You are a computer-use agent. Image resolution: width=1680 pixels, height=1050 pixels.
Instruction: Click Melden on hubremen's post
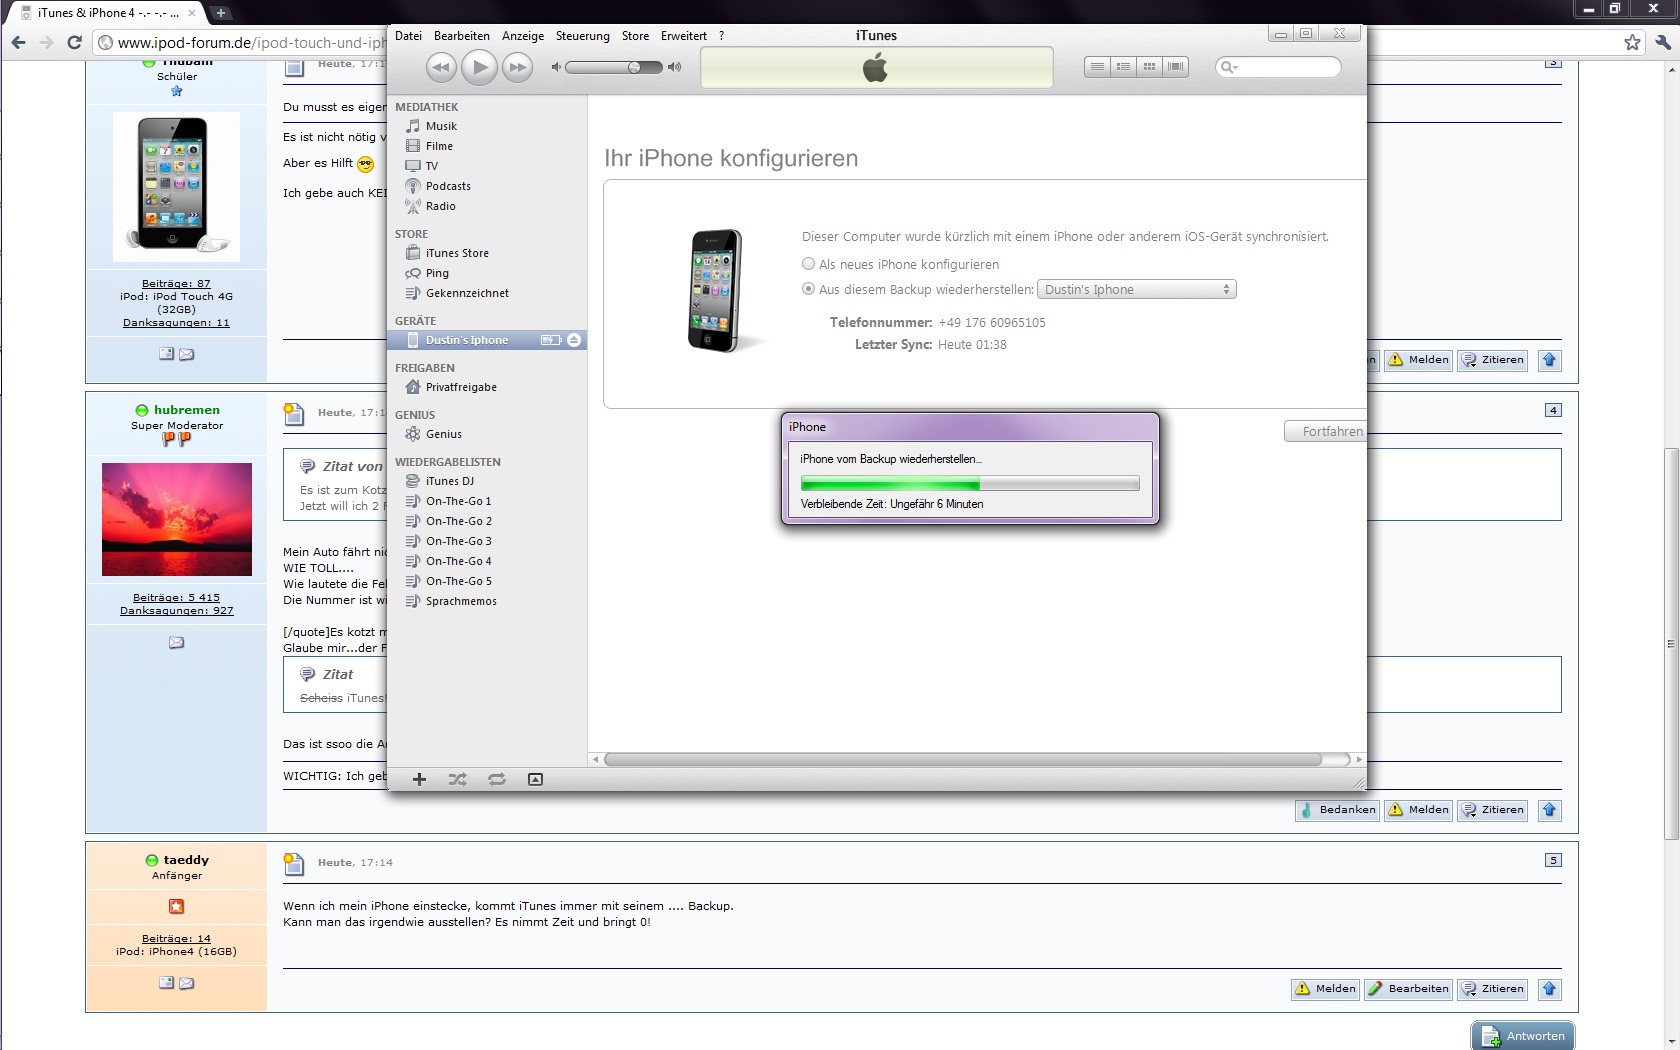[x=1419, y=810]
